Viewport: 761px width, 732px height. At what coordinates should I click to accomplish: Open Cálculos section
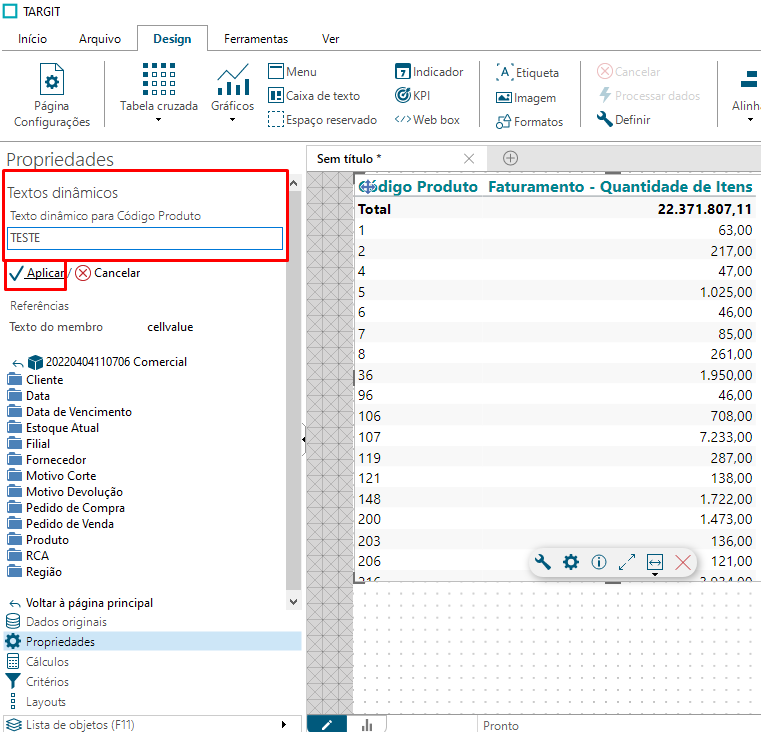tap(37, 662)
